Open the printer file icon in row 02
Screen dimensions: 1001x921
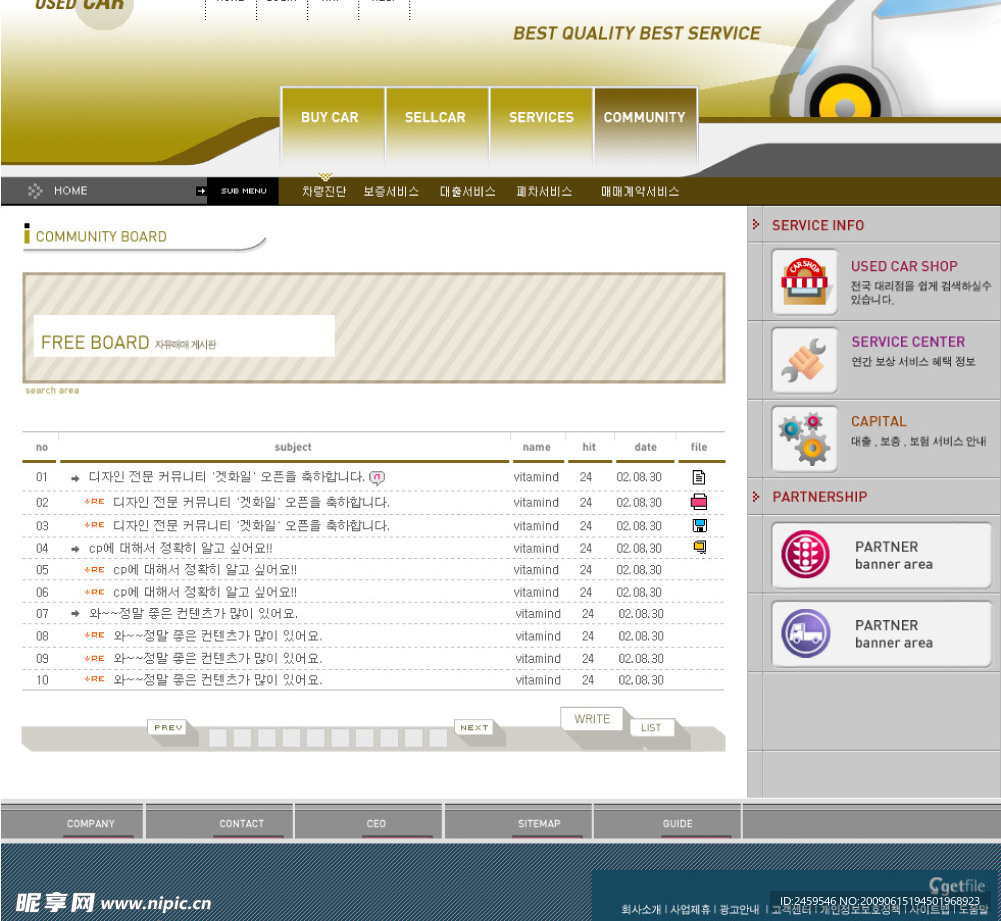click(x=699, y=502)
